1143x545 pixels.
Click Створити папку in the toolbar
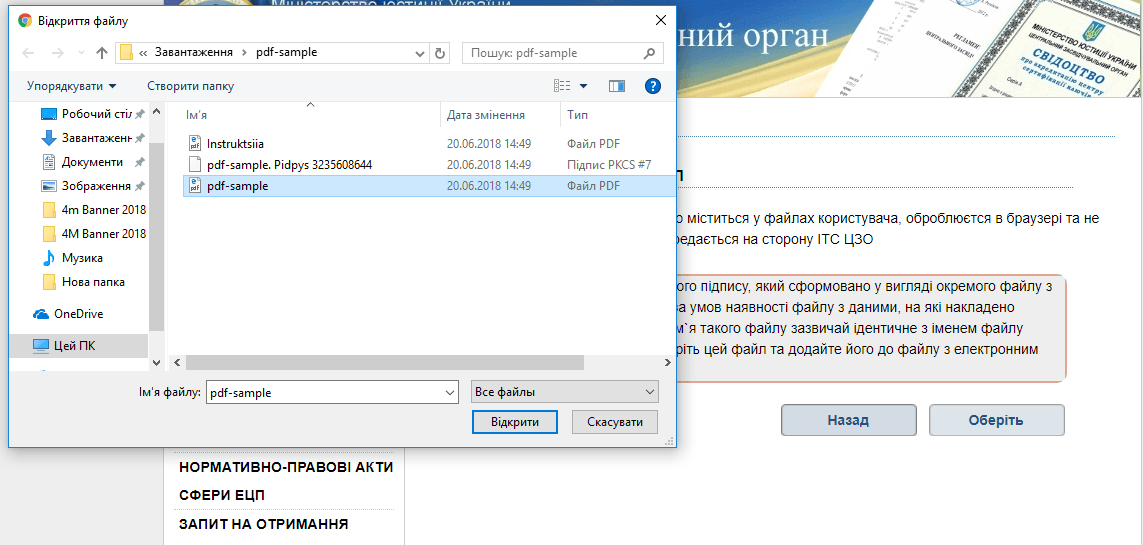point(190,86)
